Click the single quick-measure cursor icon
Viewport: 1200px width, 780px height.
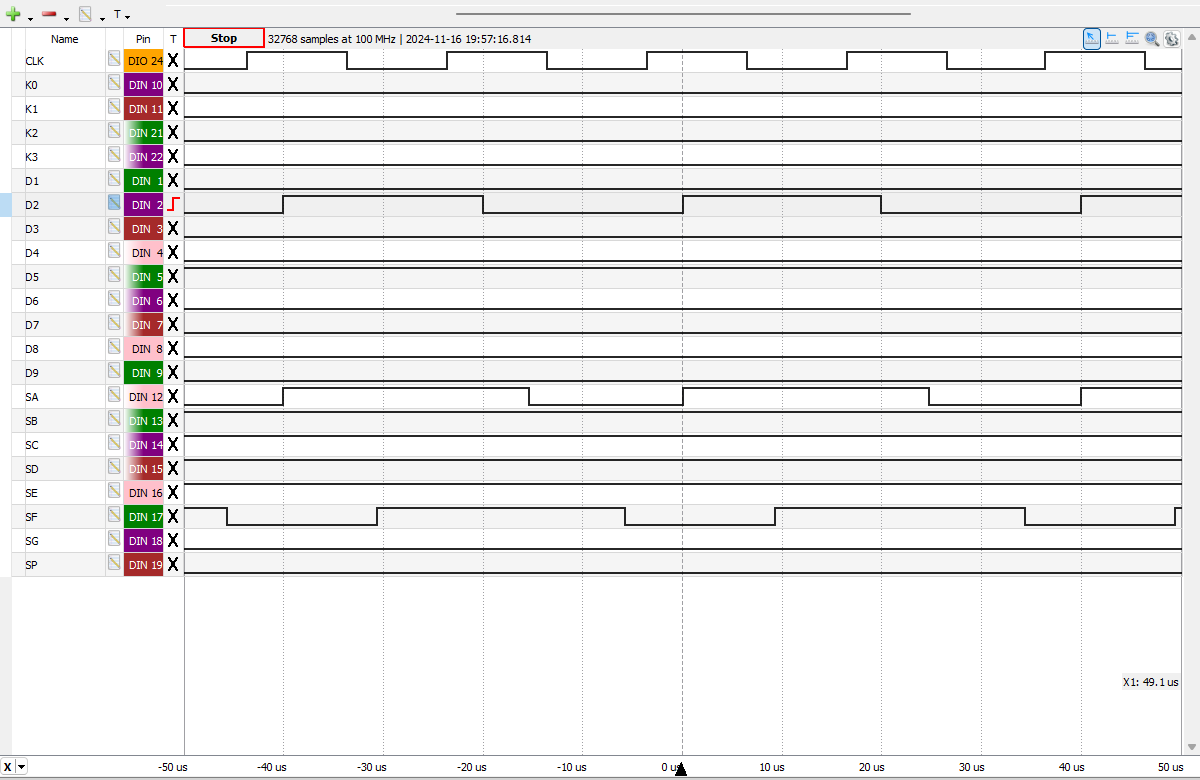(1112, 38)
